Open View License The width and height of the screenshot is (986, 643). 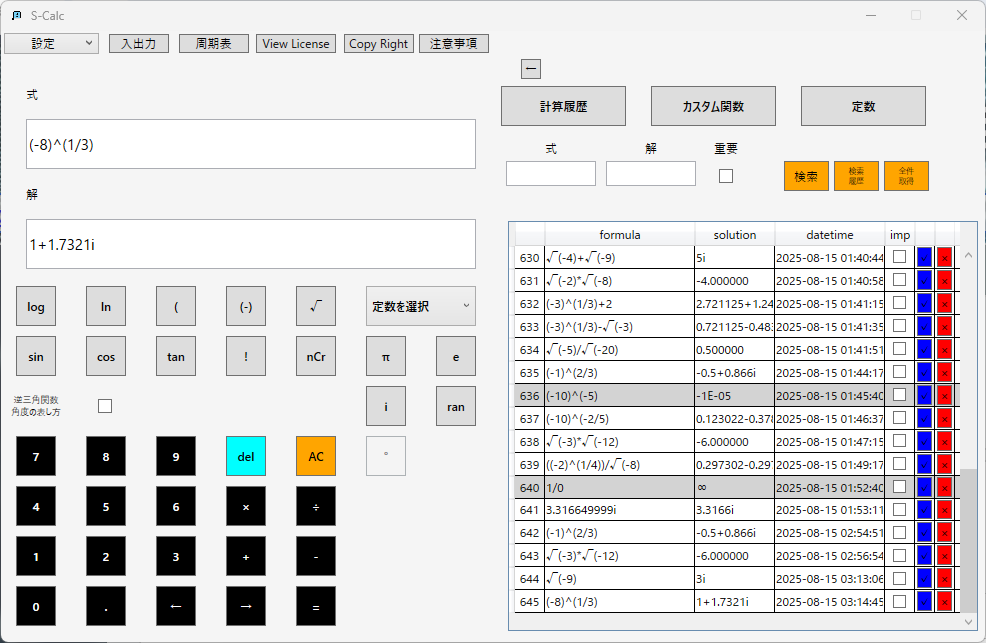296,43
